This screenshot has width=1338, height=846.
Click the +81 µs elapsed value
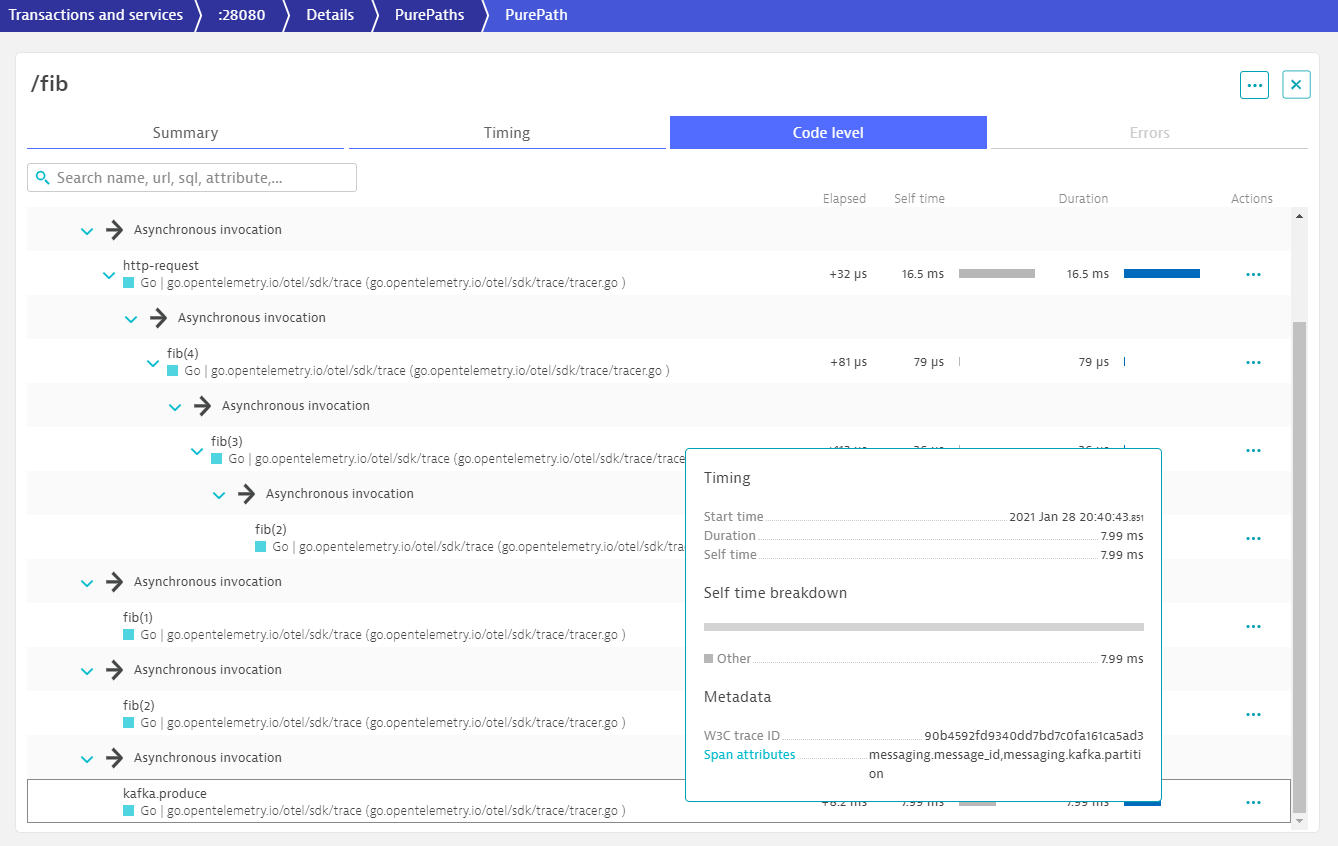(848, 362)
